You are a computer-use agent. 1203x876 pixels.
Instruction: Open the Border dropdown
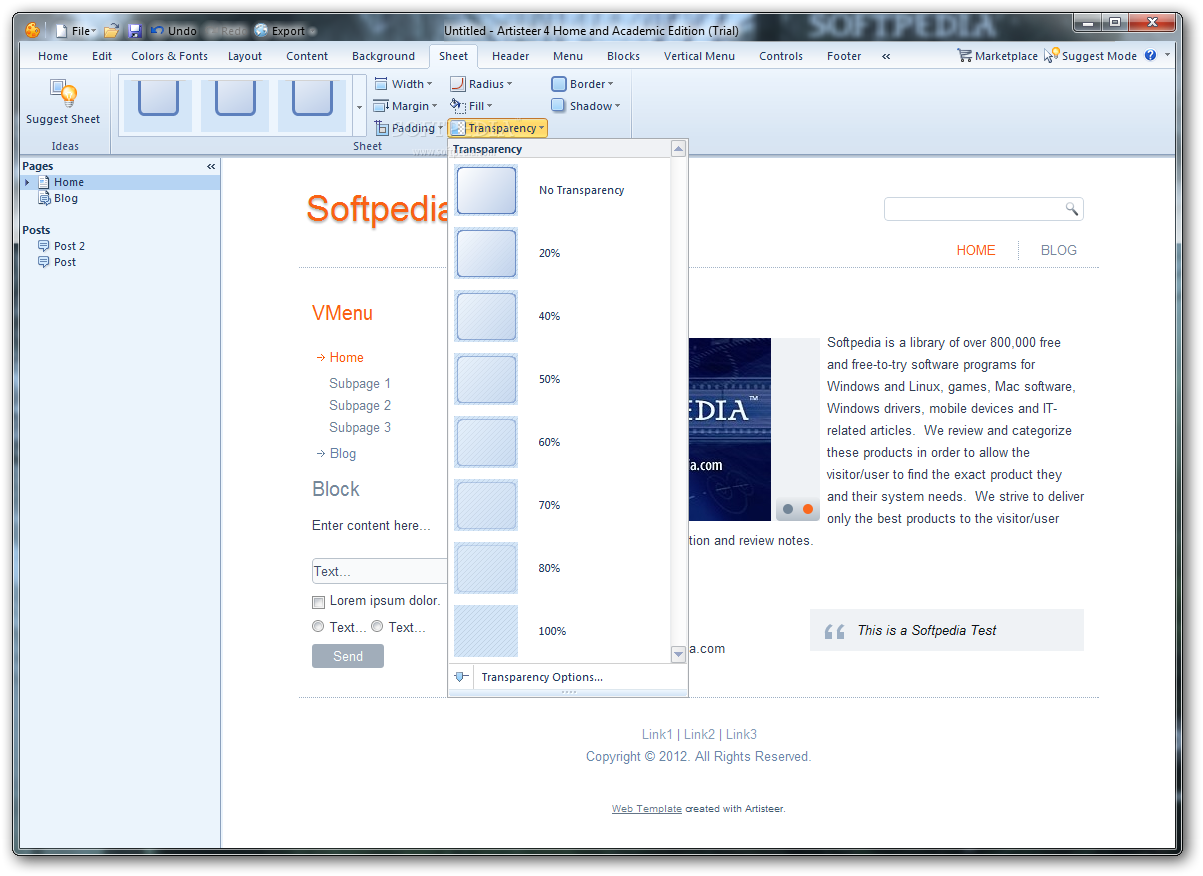pyautogui.click(x=583, y=84)
